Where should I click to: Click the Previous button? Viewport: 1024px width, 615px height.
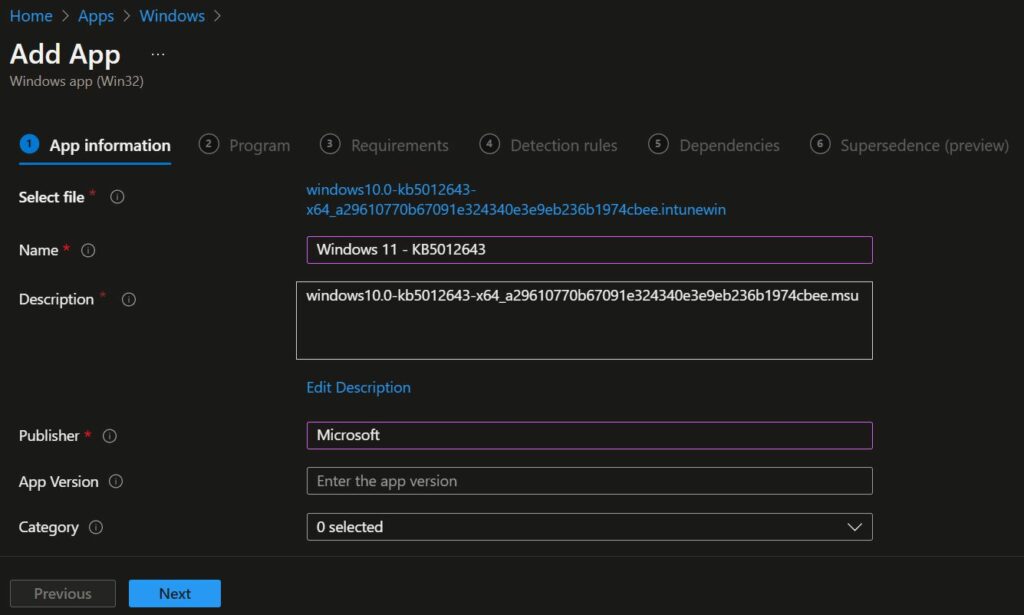point(63,593)
